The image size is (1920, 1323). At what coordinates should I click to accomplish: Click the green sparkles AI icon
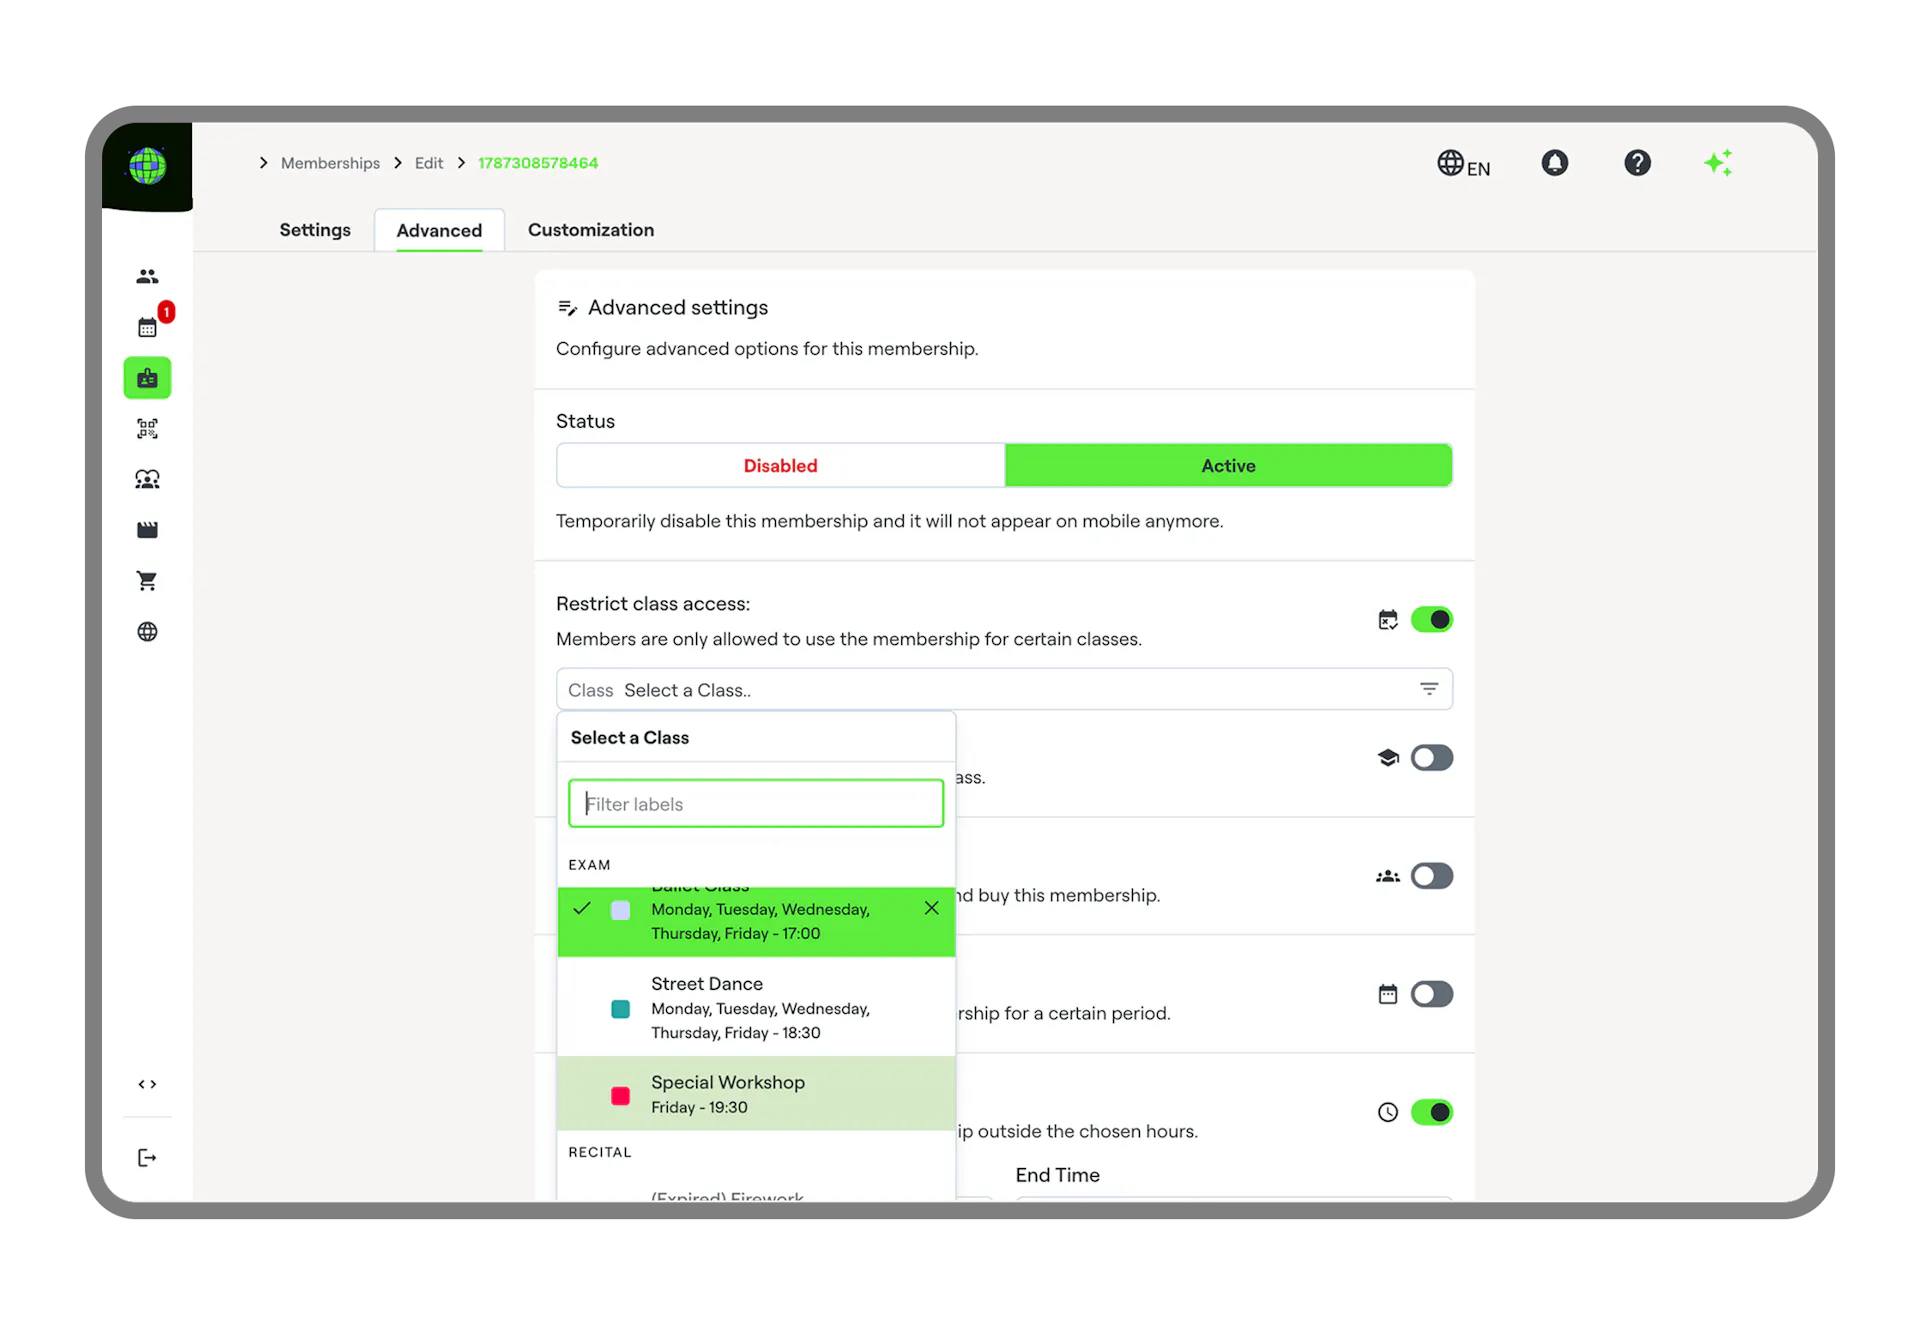click(x=1719, y=163)
